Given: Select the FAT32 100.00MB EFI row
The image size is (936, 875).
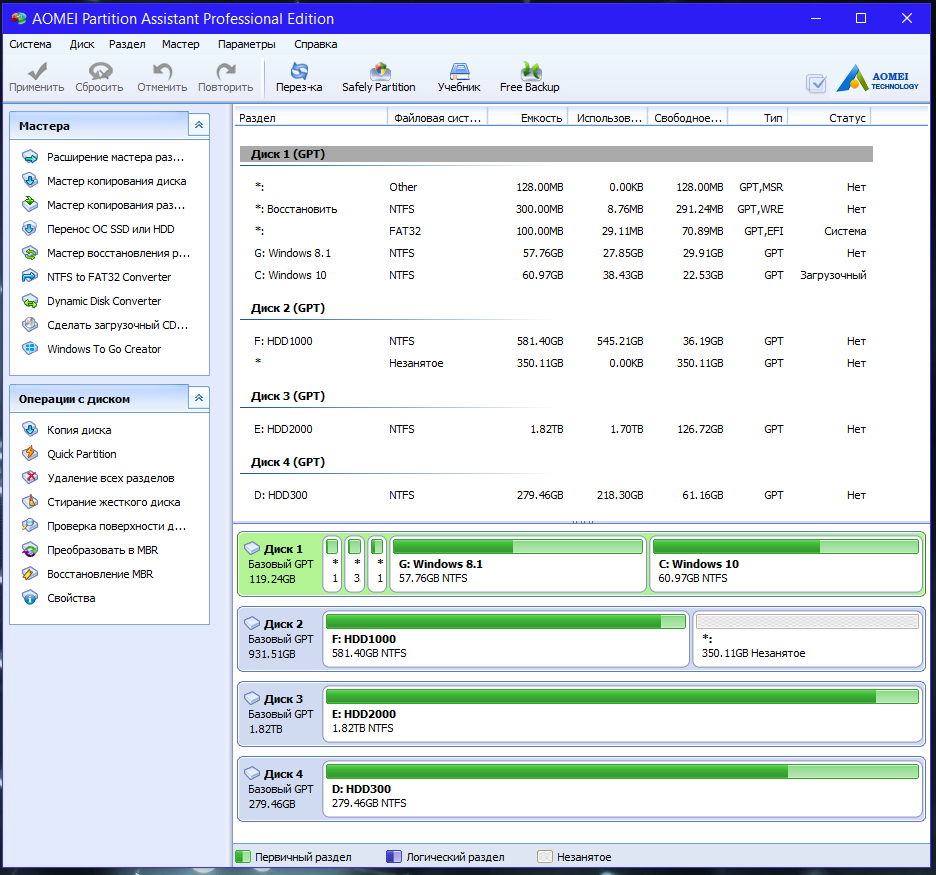Looking at the screenshot, I should click(x=556, y=231).
